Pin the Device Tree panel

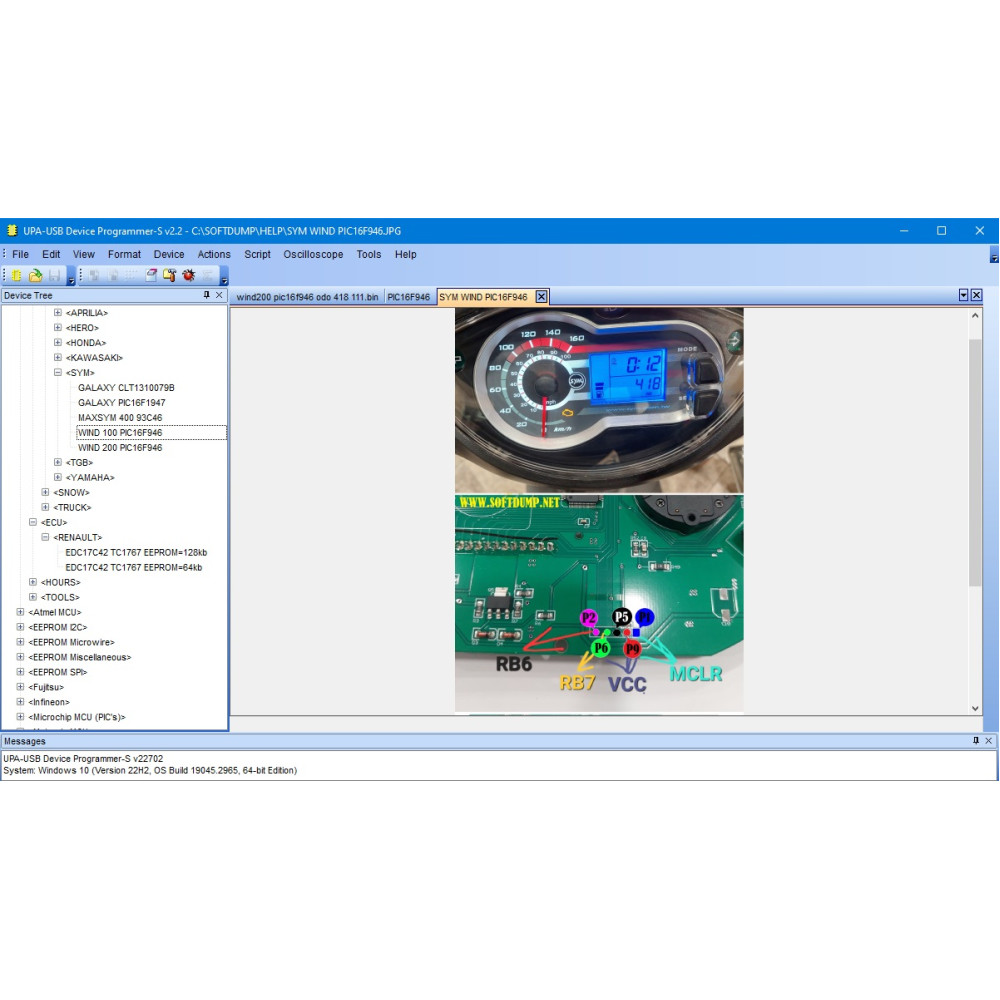click(x=207, y=295)
